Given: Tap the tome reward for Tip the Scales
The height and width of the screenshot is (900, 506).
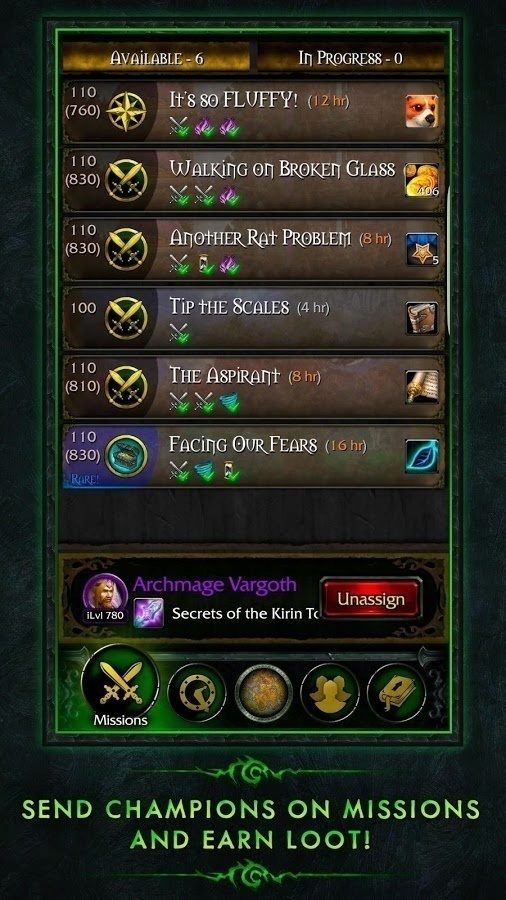Looking at the screenshot, I should coord(422,317).
